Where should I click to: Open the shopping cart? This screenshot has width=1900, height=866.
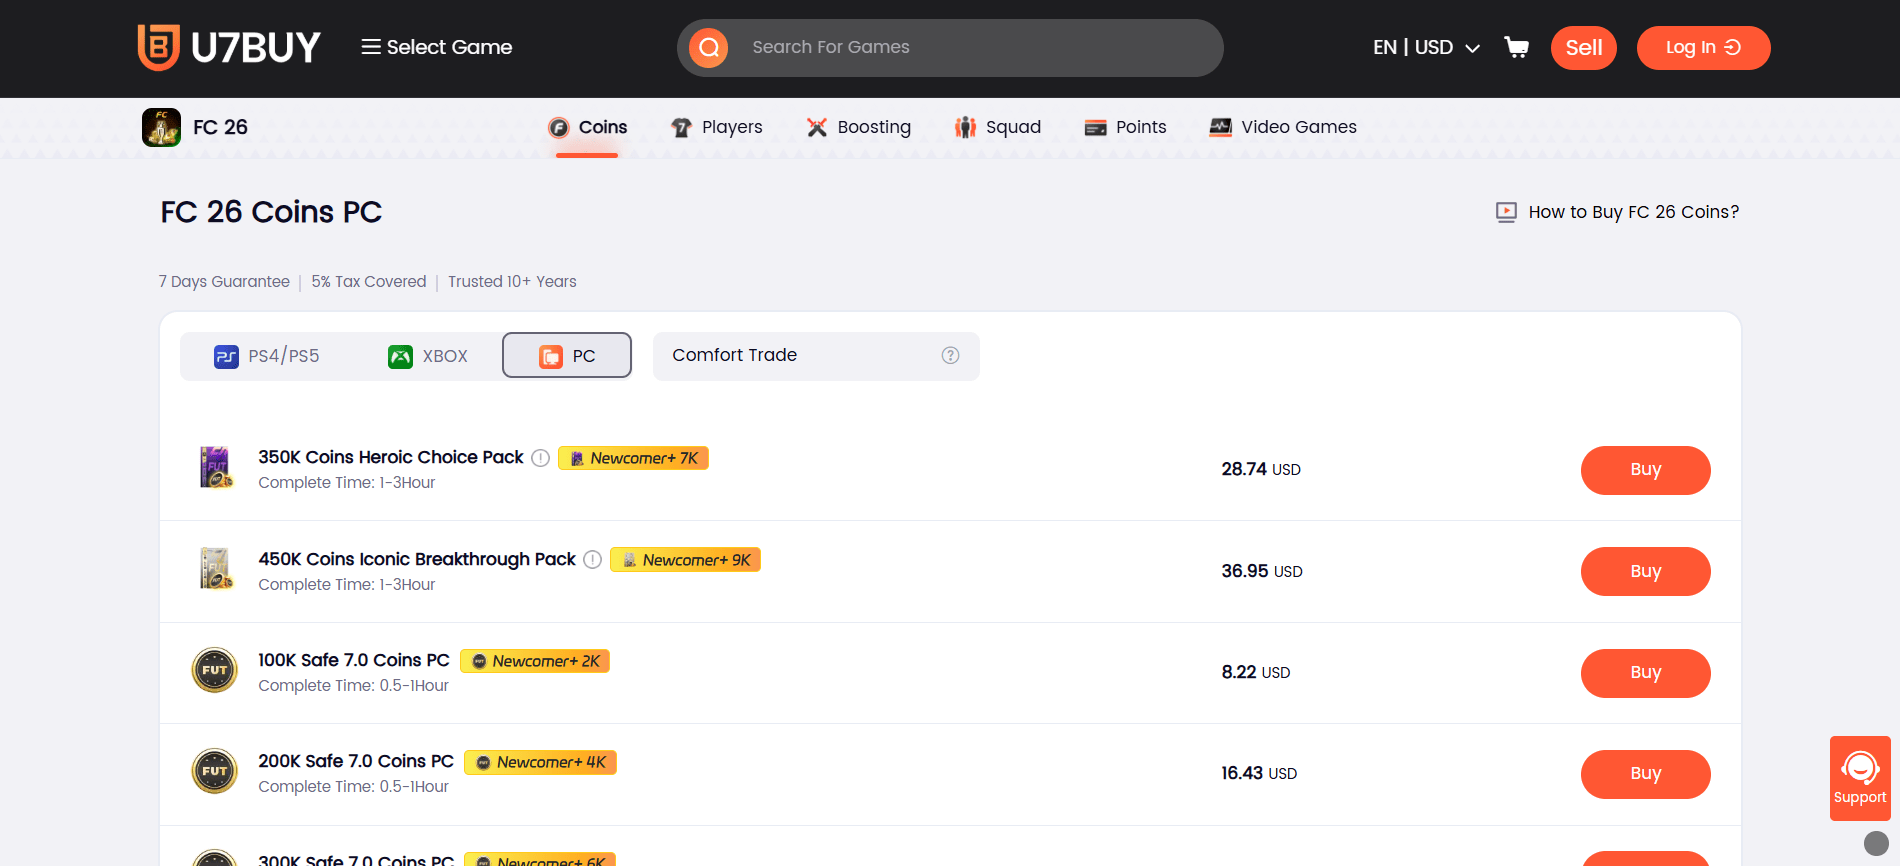pos(1516,47)
